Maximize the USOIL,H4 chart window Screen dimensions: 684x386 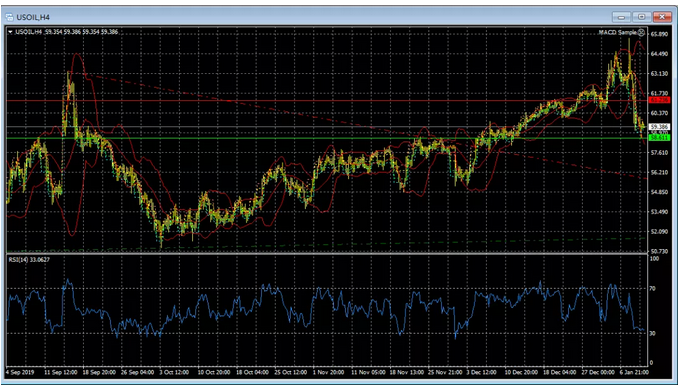(641, 17)
